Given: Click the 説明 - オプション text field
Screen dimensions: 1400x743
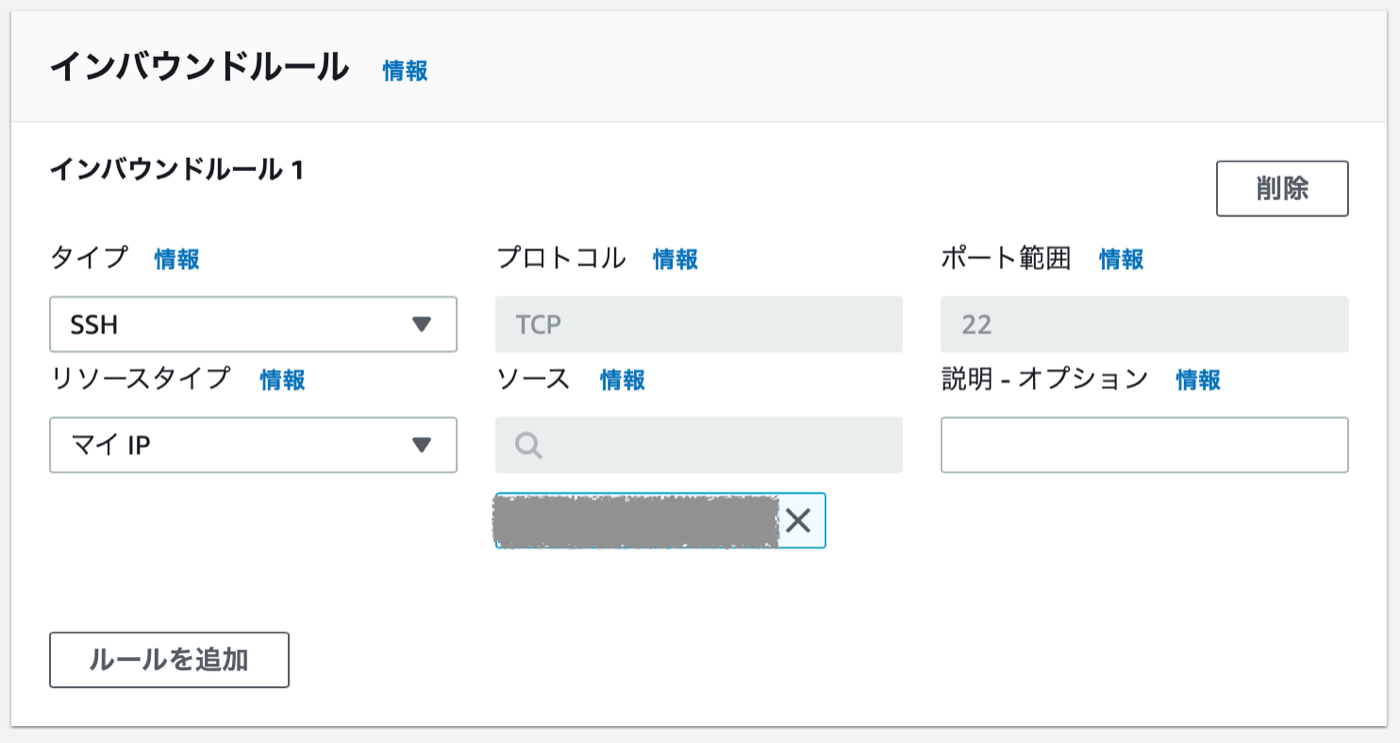Looking at the screenshot, I should click(1144, 445).
